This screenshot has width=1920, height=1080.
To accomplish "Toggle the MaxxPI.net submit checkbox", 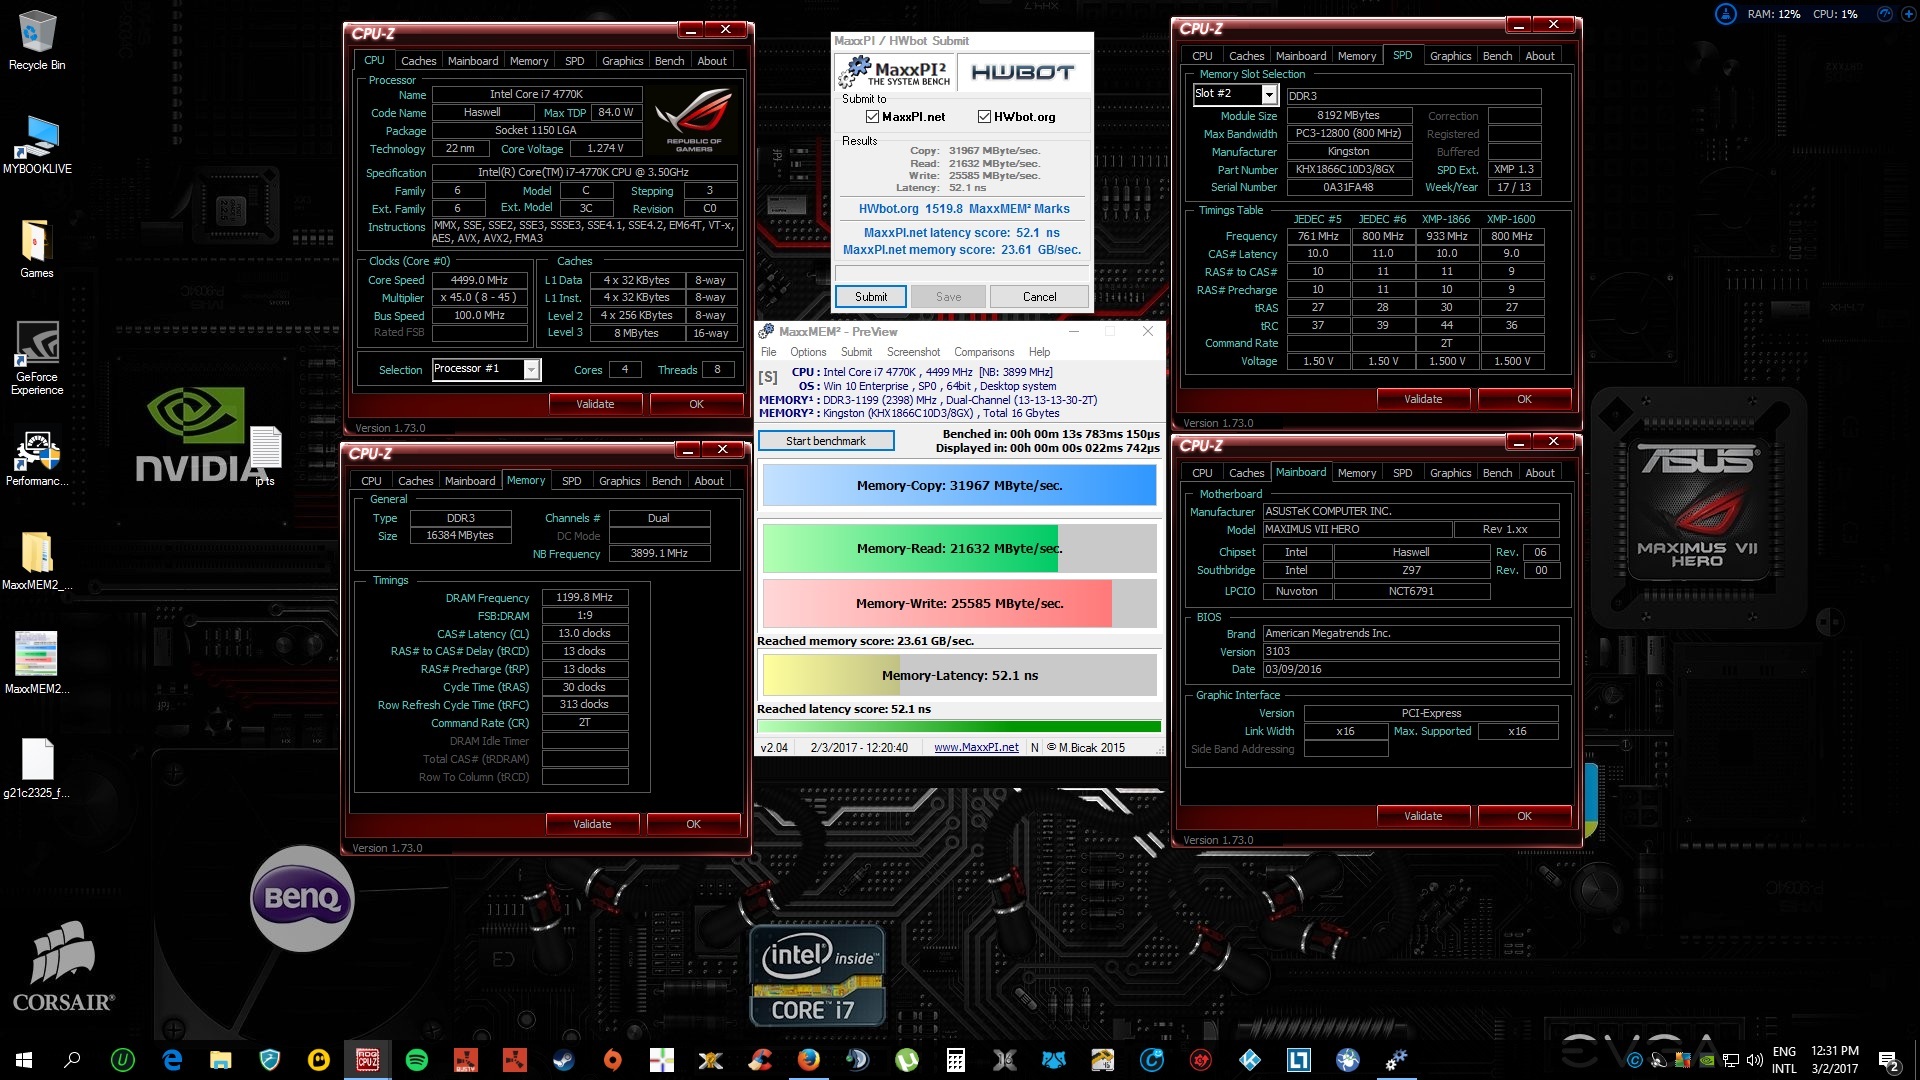I will (872, 117).
